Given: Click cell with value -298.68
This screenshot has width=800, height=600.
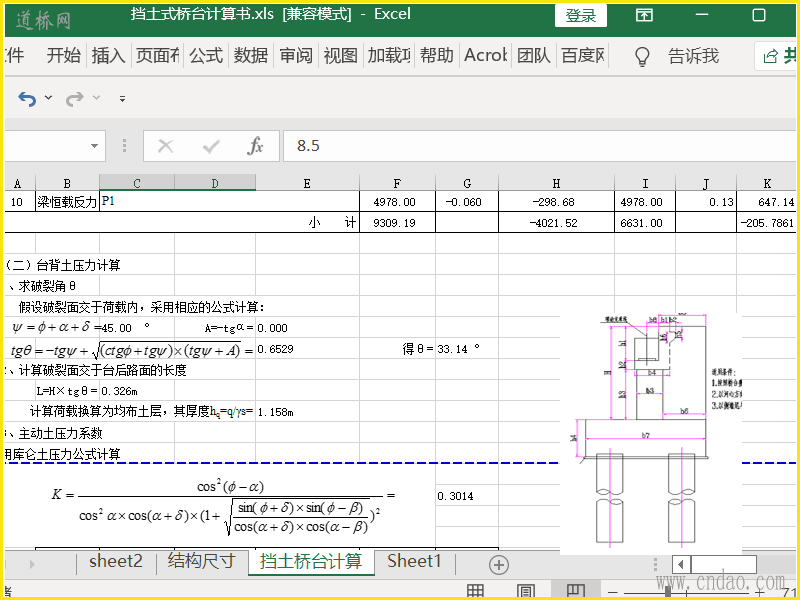Looking at the screenshot, I should 556,202.
